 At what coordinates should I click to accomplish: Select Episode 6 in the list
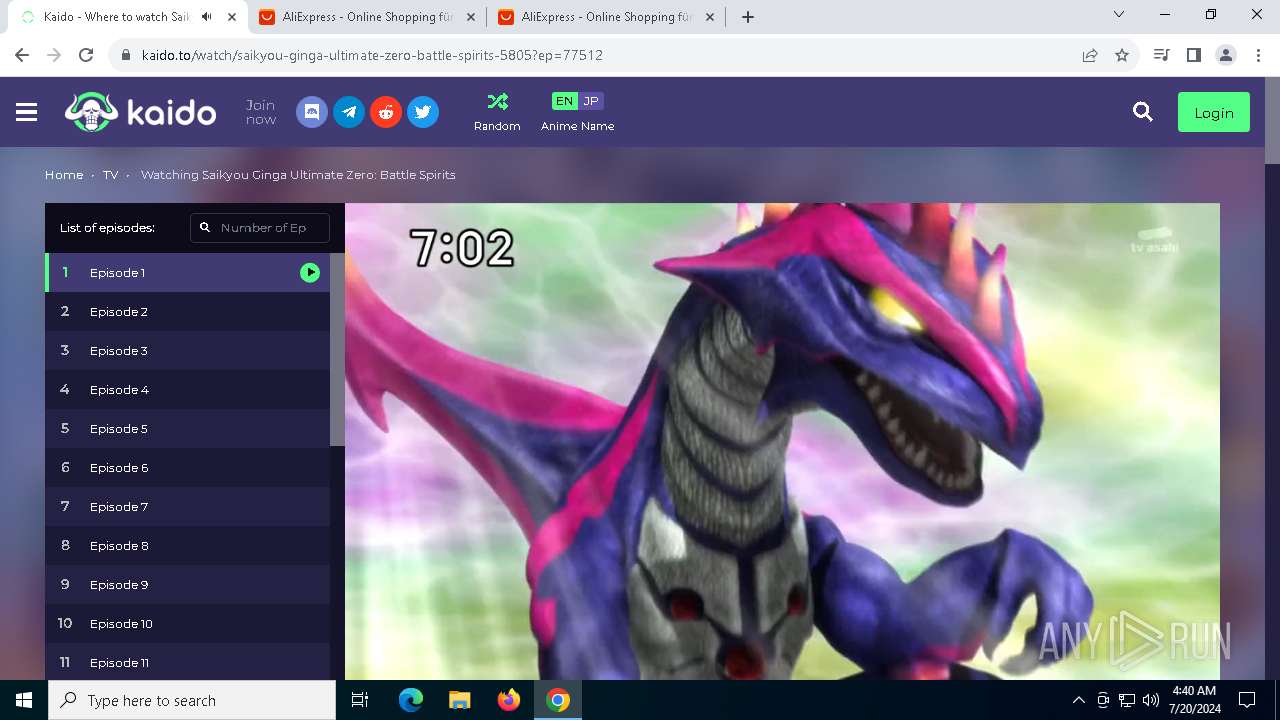tap(187, 467)
